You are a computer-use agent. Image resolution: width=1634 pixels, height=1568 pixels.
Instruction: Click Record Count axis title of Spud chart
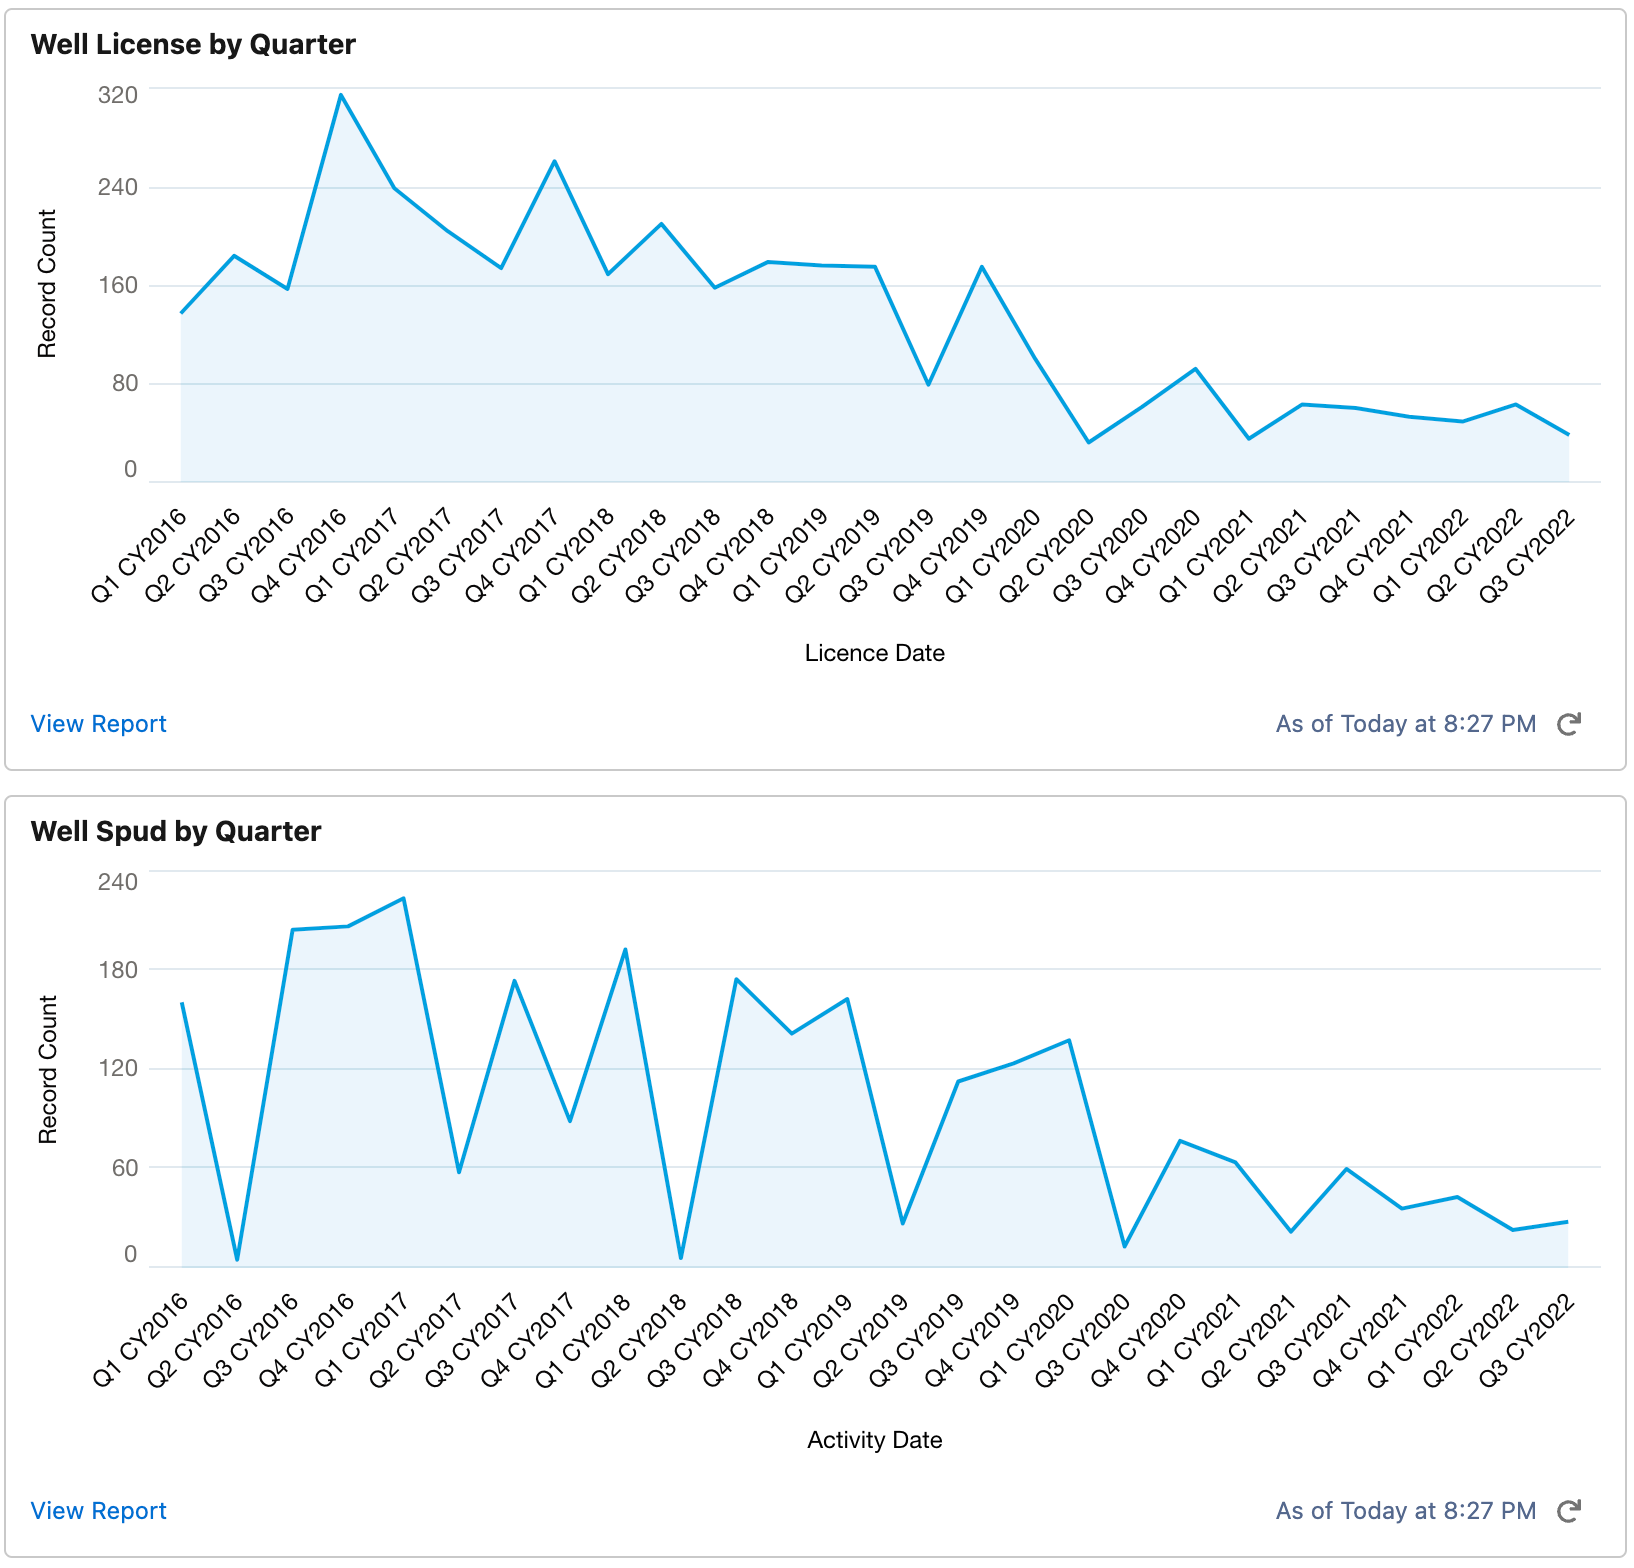47,1070
